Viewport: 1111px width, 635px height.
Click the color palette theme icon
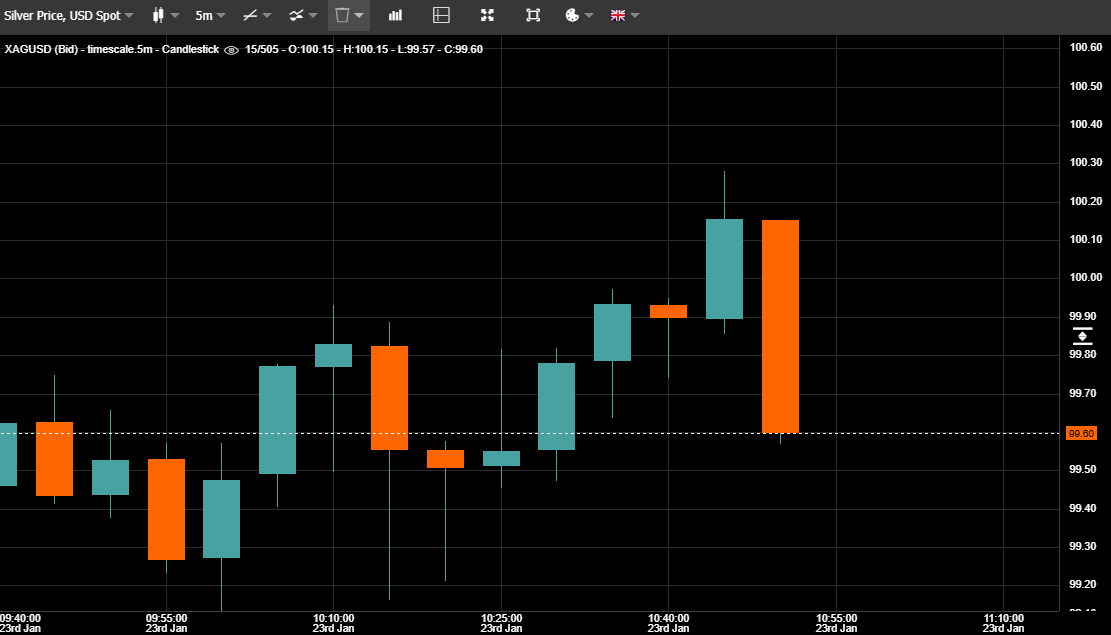(572, 15)
